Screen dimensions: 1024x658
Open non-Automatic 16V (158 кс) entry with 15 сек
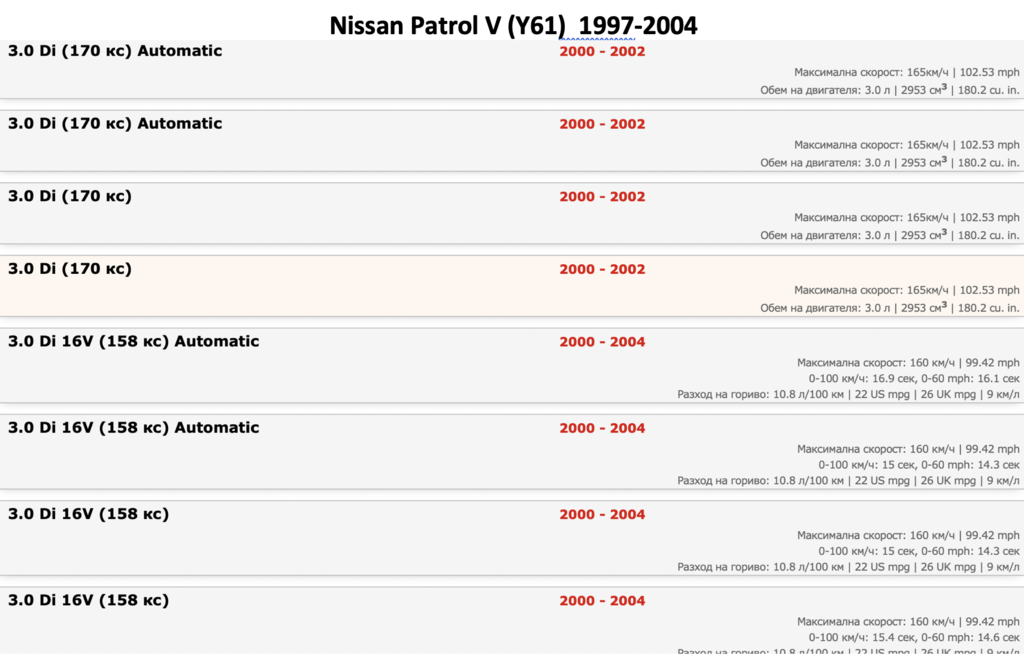pos(88,514)
